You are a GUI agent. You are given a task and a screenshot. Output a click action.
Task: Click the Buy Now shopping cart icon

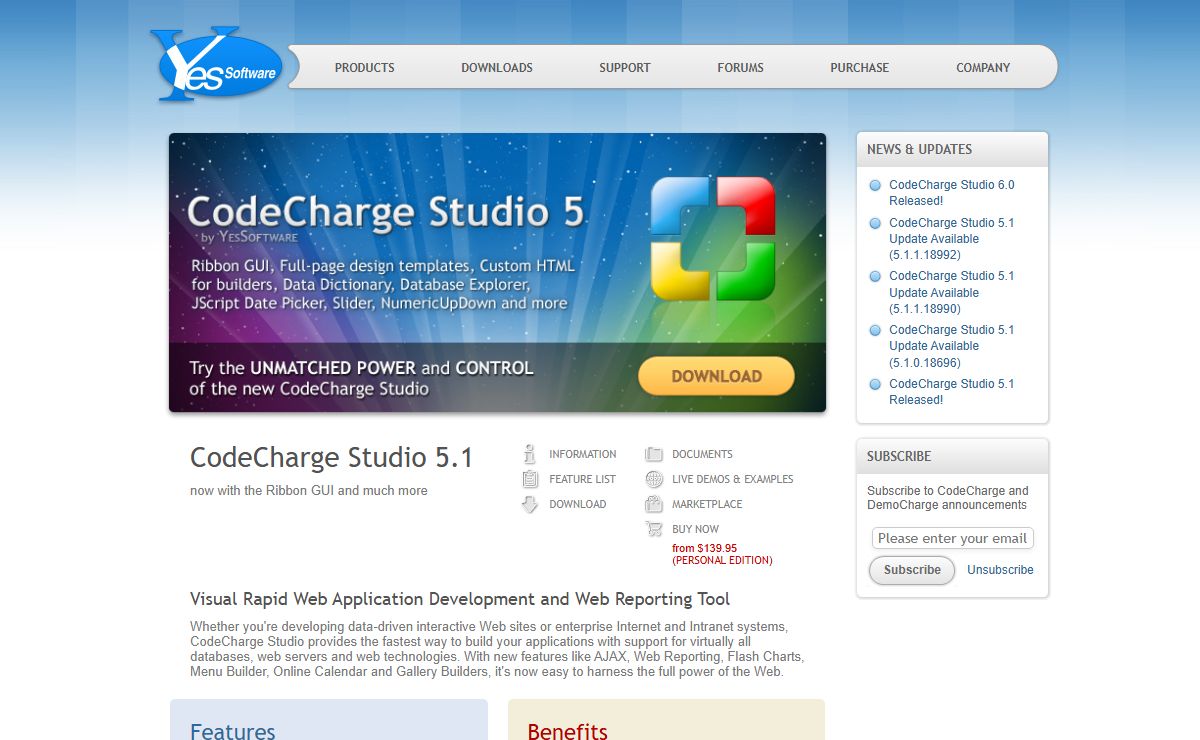click(x=654, y=529)
